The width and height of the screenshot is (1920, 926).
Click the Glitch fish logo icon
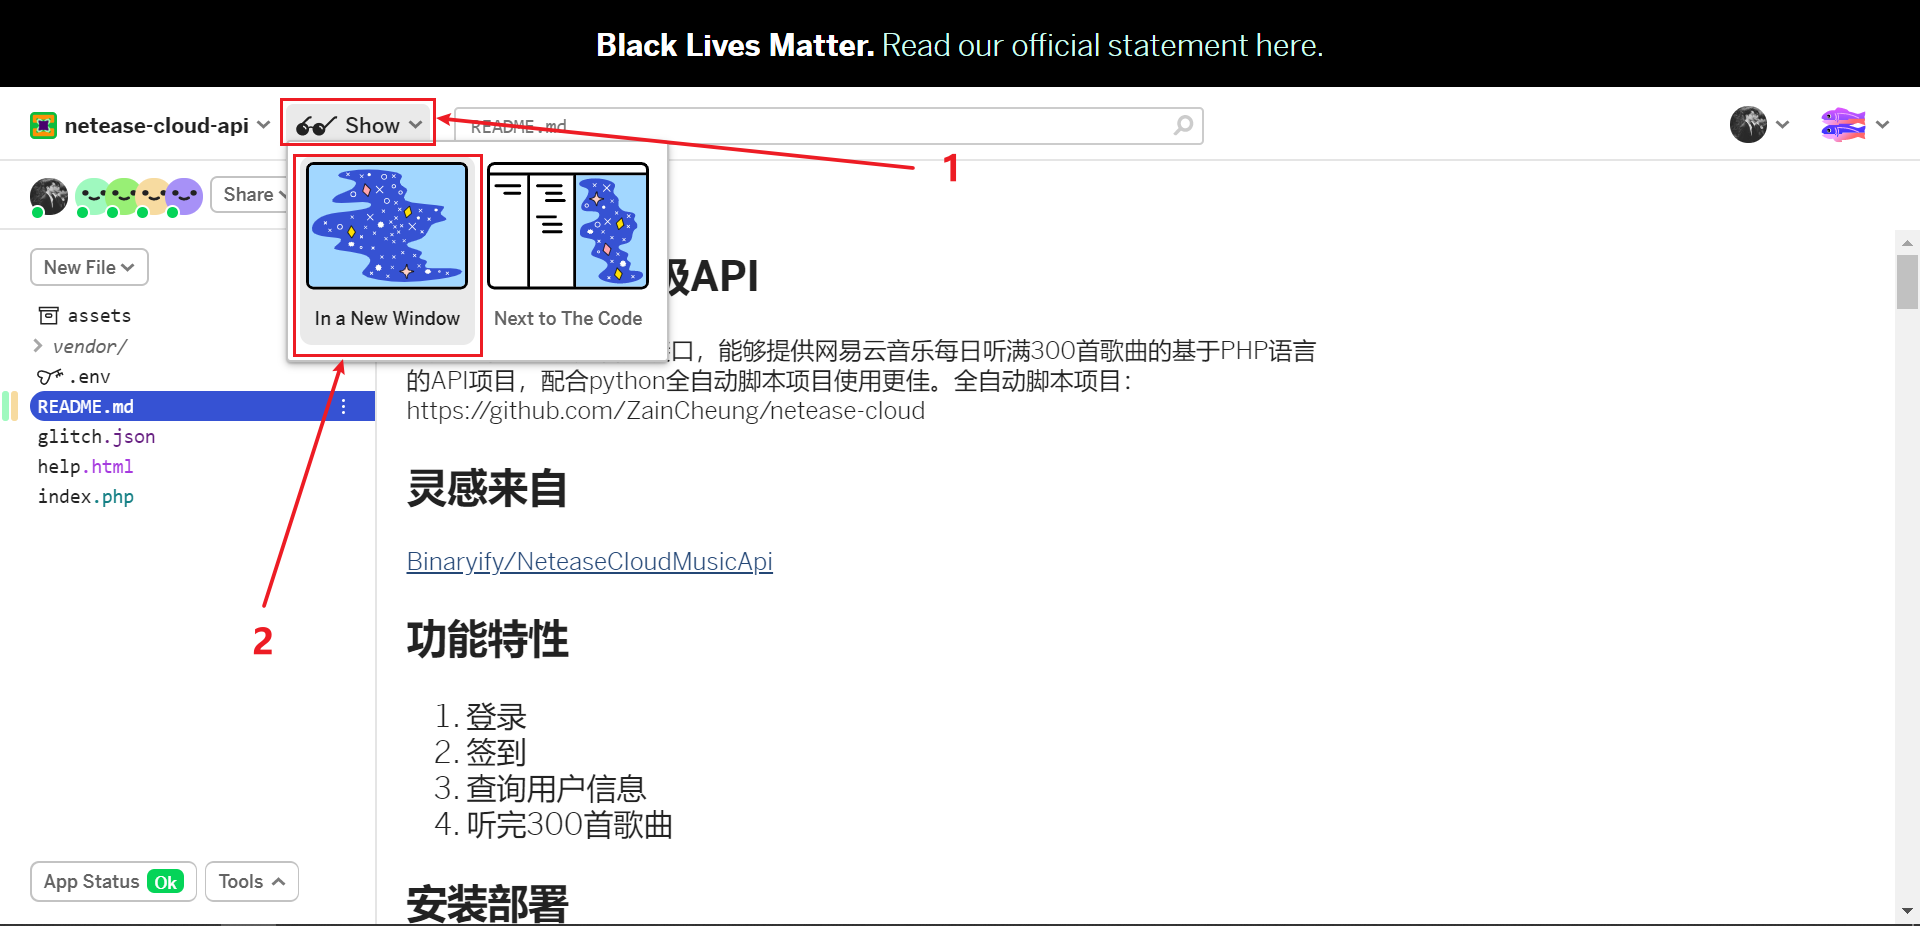pos(1843,125)
